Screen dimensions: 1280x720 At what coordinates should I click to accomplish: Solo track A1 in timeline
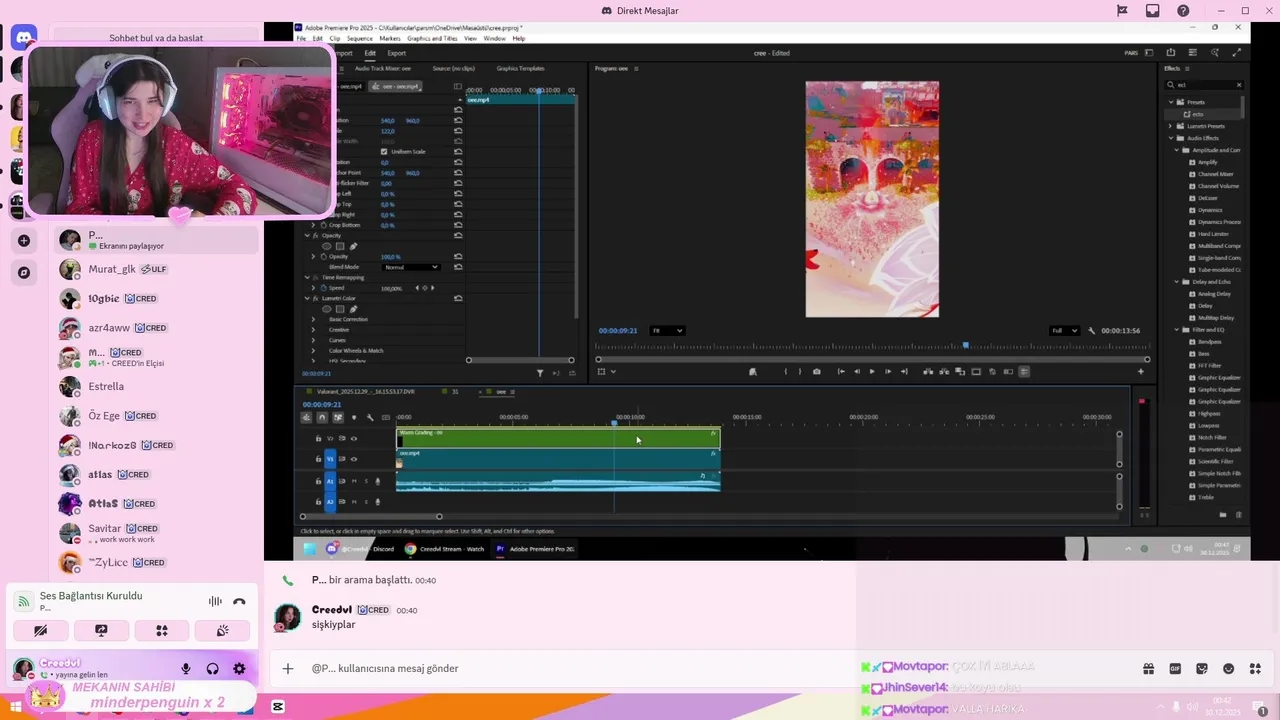(x=365, y=482)
